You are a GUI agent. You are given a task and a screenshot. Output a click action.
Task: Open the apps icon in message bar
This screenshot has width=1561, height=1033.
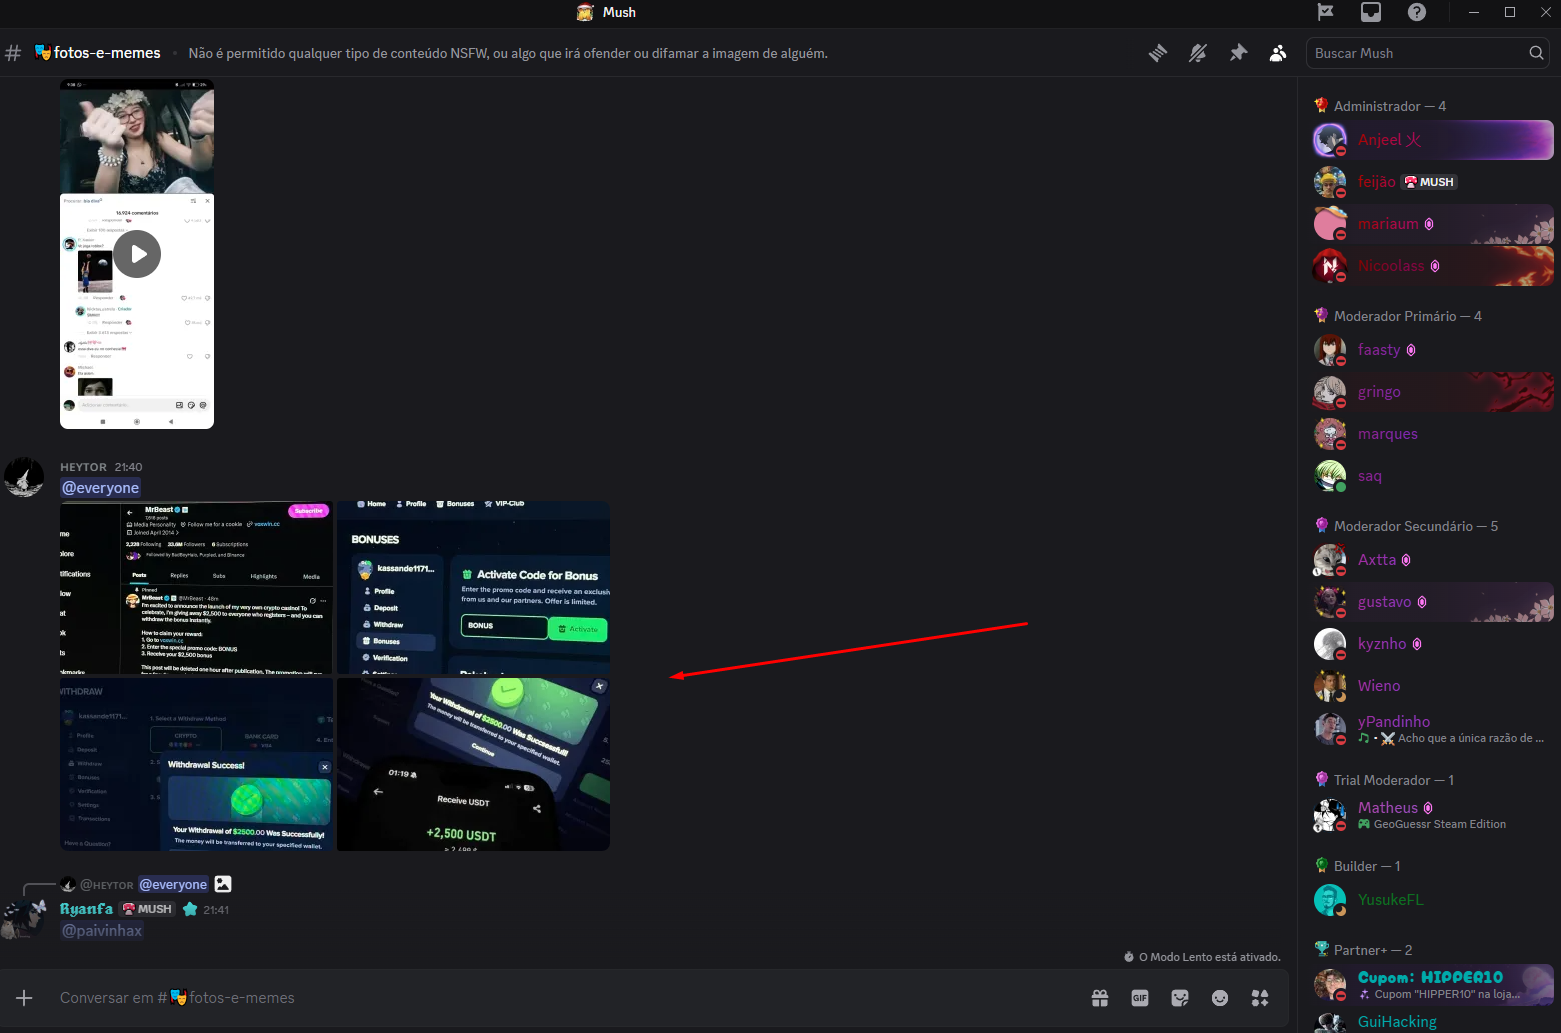[x=1260, y=998]
